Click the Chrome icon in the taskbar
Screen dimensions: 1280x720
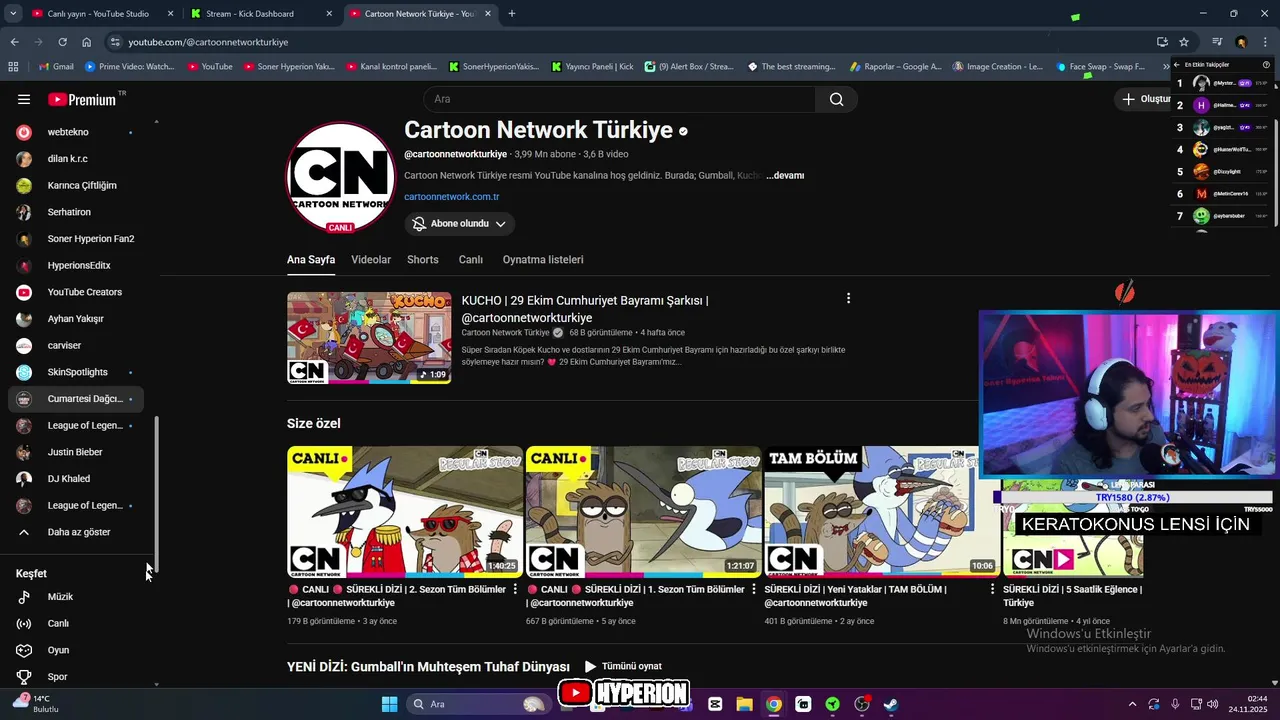pyautogui.click(x=774, y=704)
